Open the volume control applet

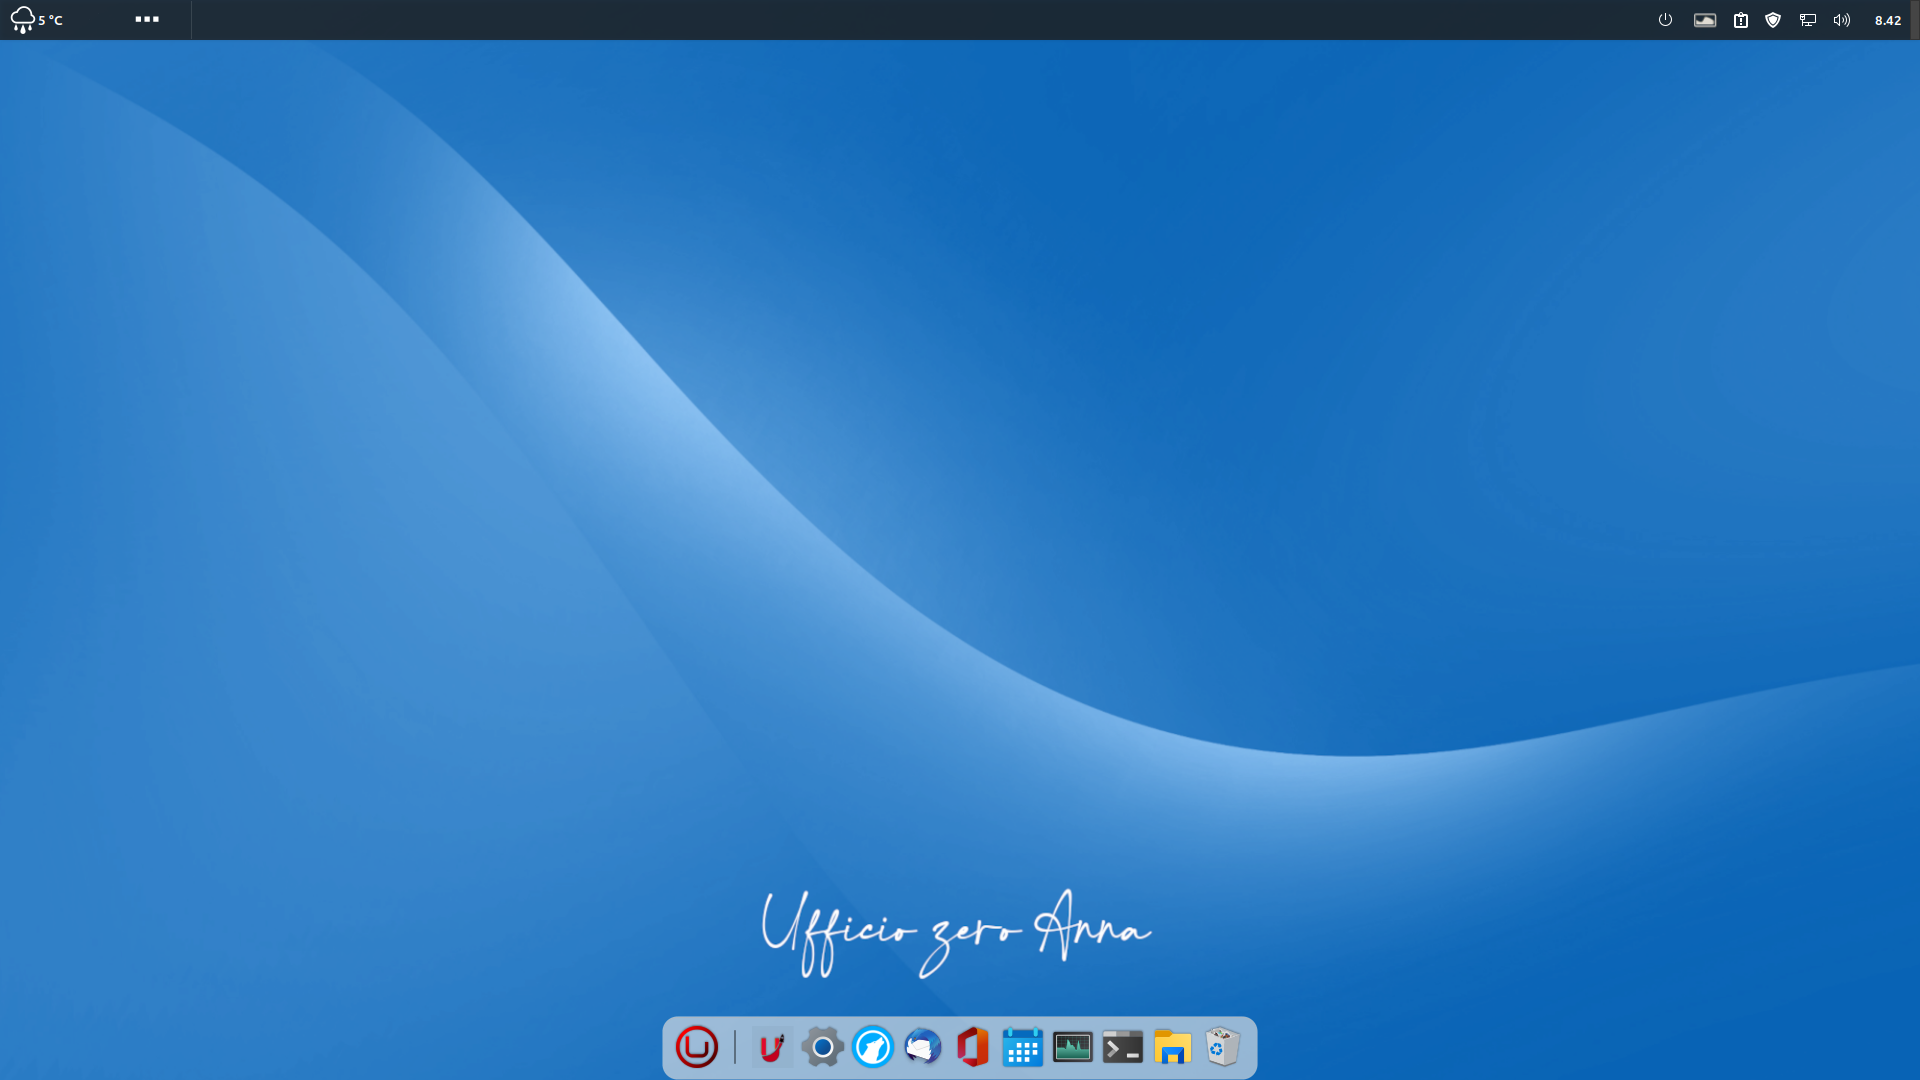pyautogui.click(x=1842, y=20)
